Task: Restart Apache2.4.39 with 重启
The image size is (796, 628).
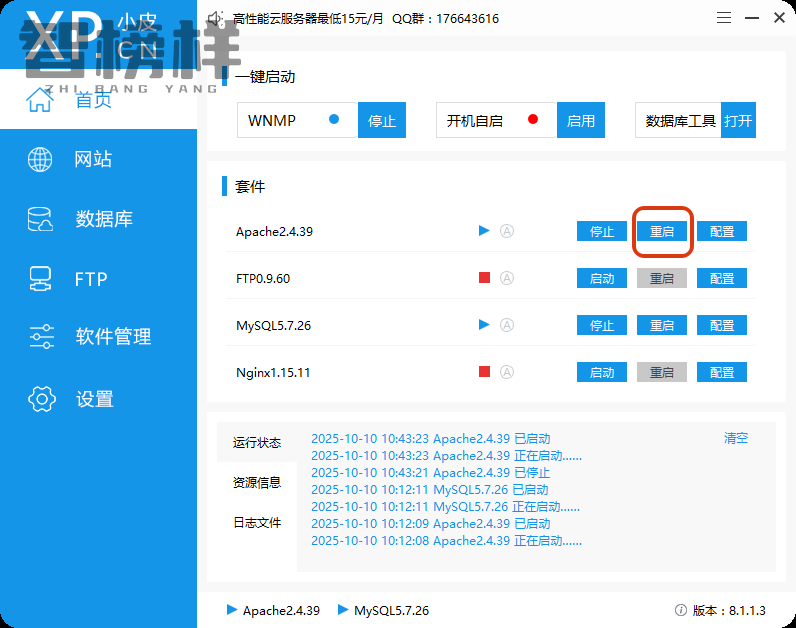Action: pyautogui.click(x=662, y=232)
